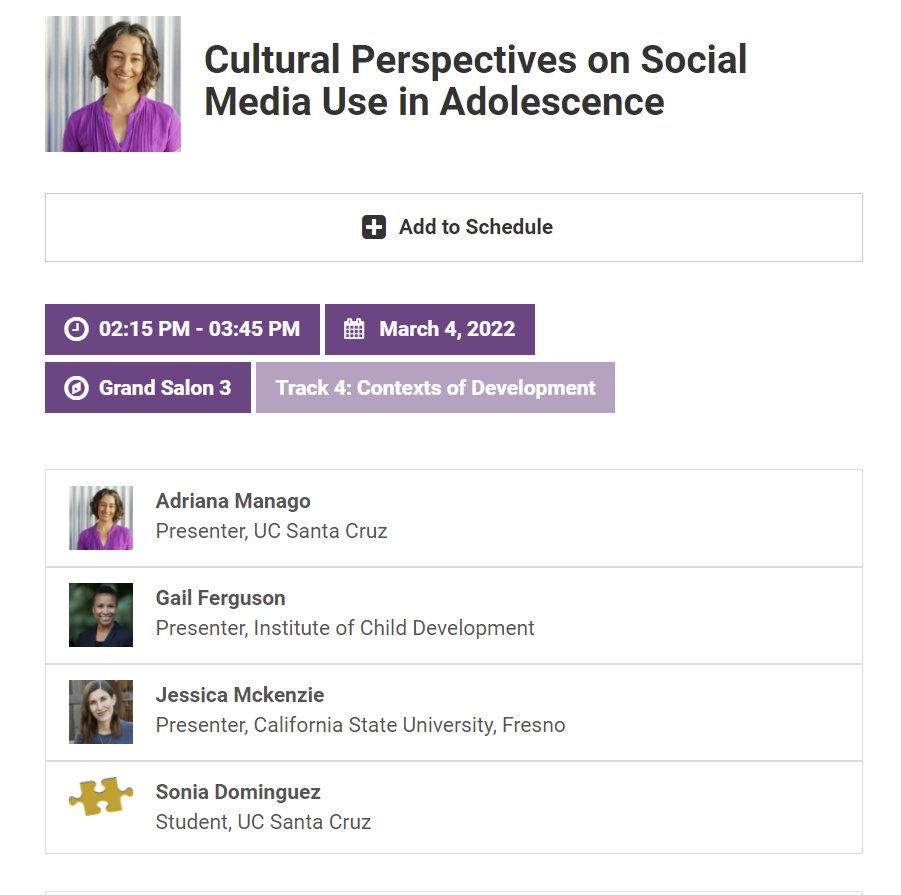Open Jessica Mckenzie's profile photo

pyautogui.click(x=101, y=712)
